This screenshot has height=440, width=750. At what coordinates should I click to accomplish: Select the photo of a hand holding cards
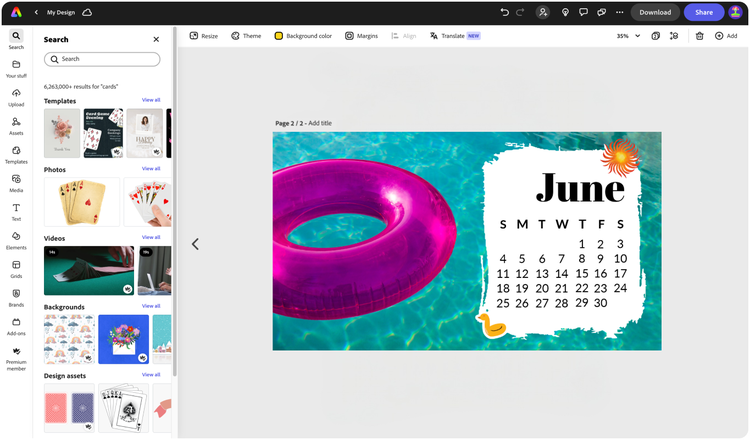(x=147, y=202)
